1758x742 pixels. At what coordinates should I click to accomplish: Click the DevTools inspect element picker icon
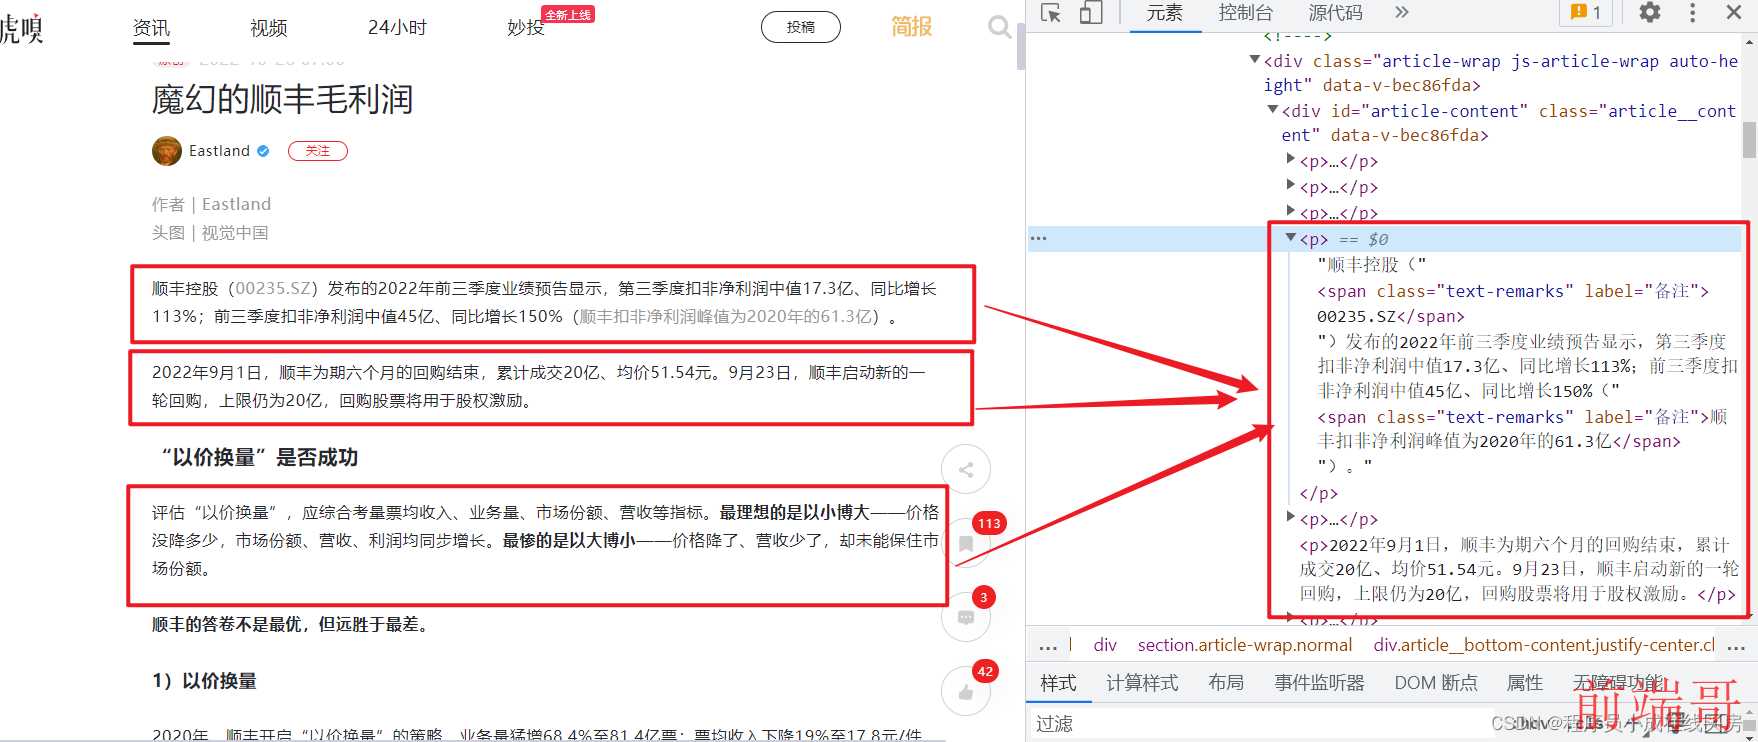pyautogui.click(x=1050, y=13)
